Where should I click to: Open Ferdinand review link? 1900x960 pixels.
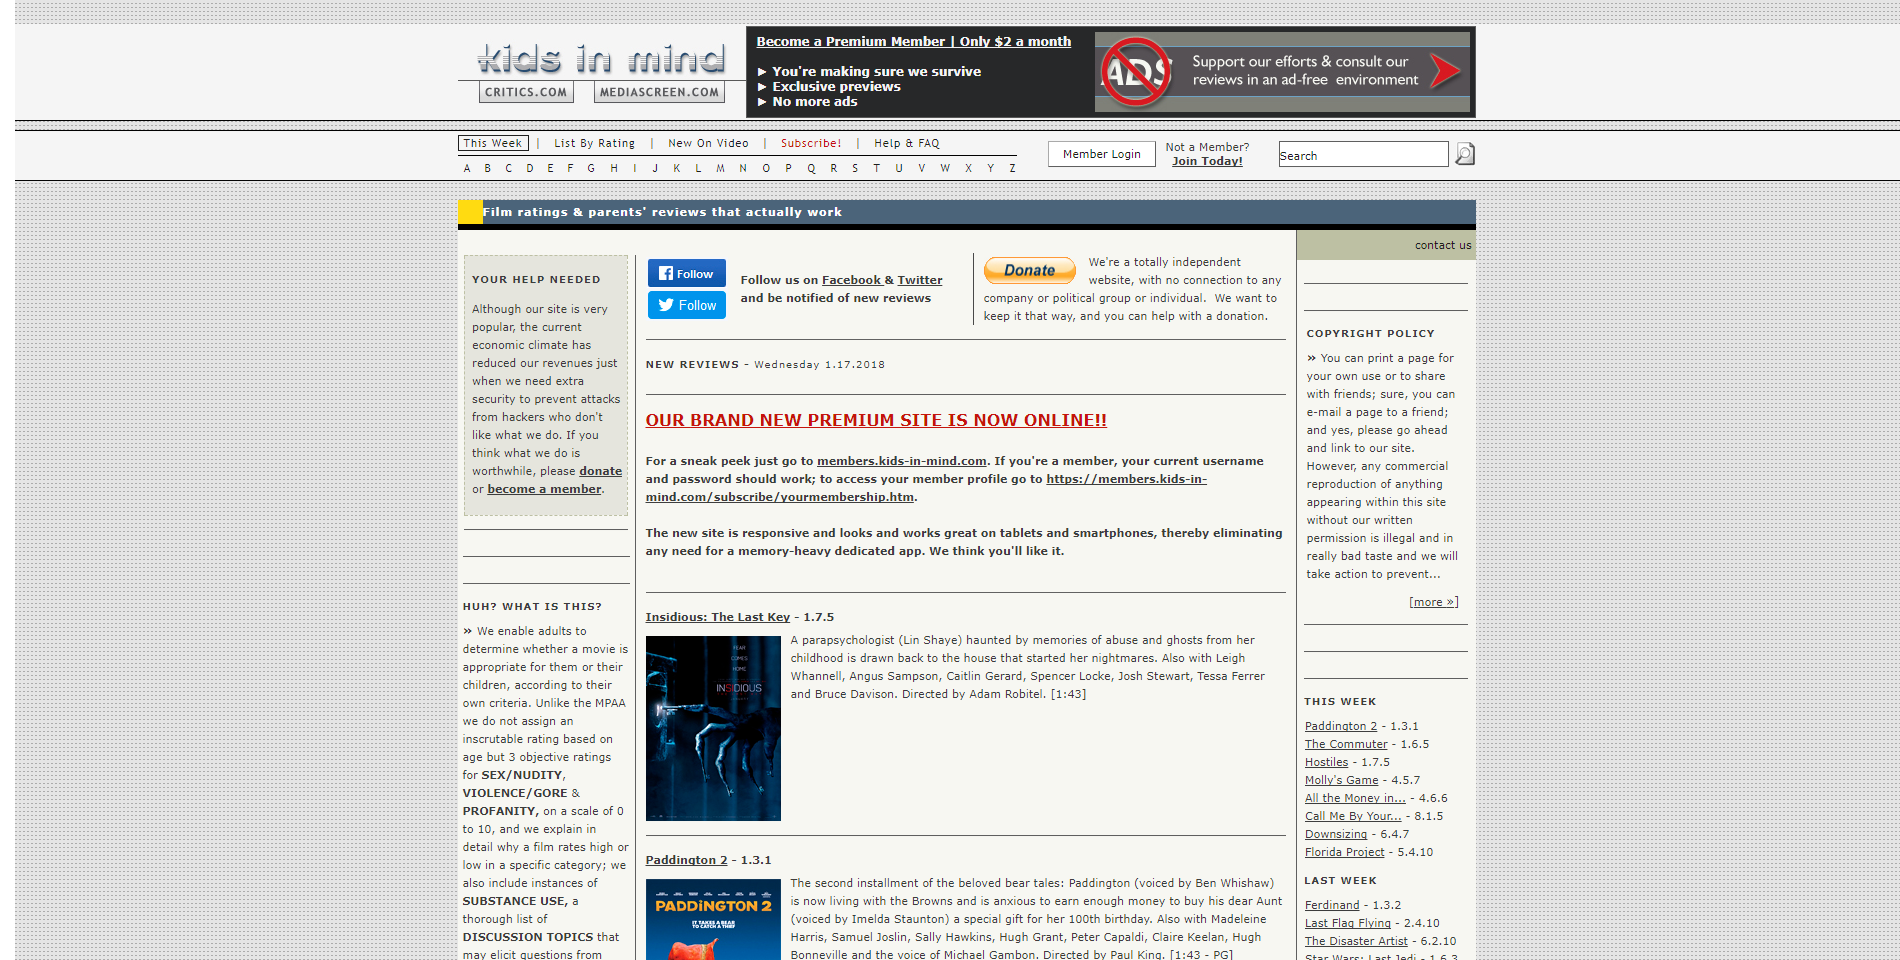pos(1332,905)
